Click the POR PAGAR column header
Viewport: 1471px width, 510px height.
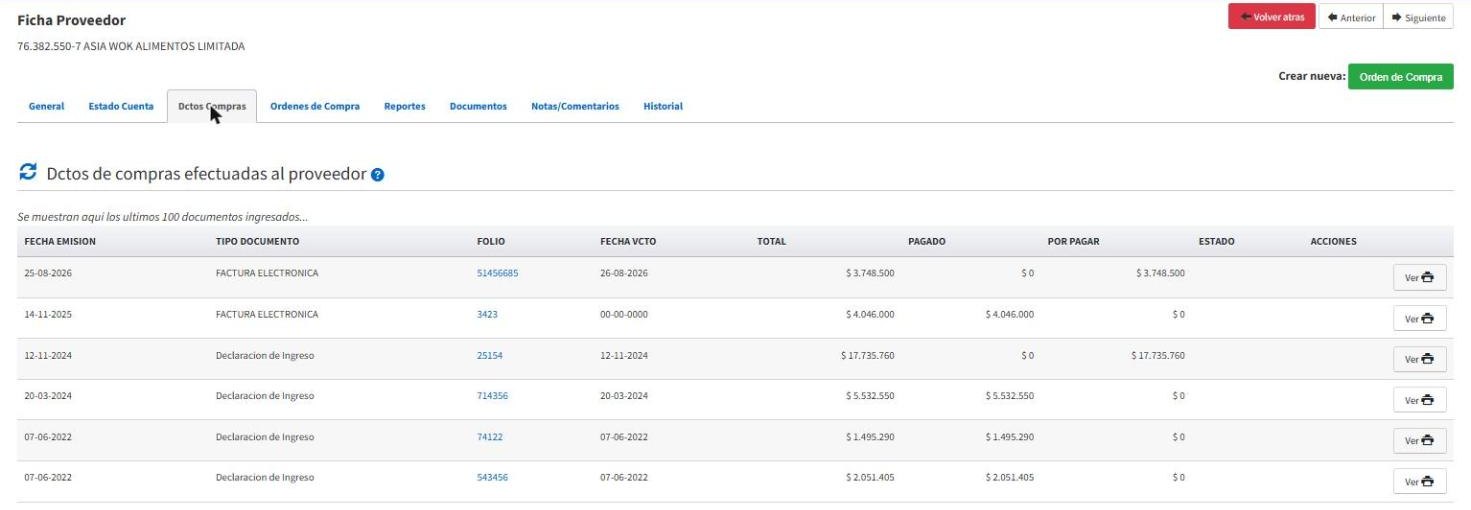(x=1073, y=241)
